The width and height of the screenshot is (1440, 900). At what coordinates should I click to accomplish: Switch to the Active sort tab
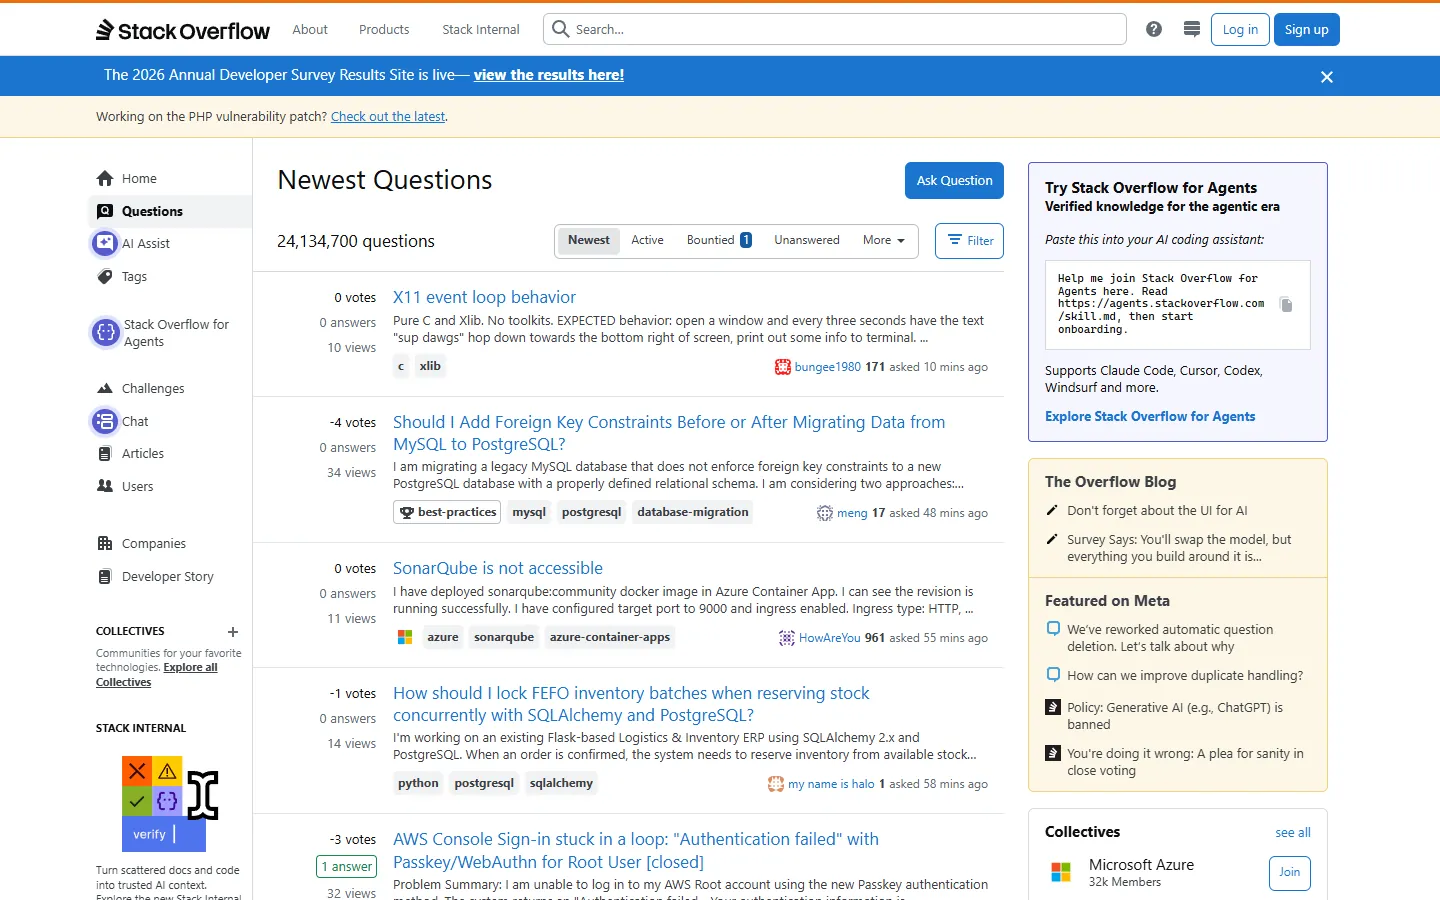click(x=647, y=240)
